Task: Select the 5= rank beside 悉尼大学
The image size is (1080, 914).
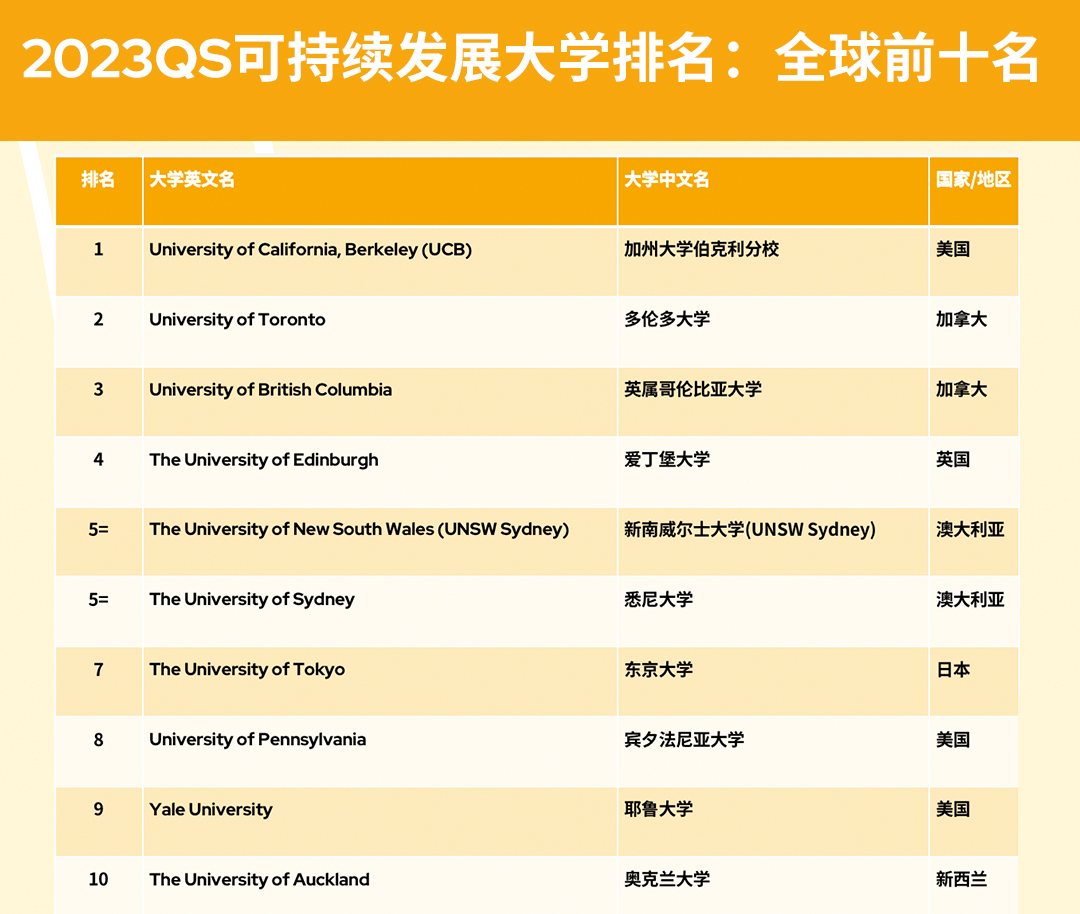Action: point(98,599)
